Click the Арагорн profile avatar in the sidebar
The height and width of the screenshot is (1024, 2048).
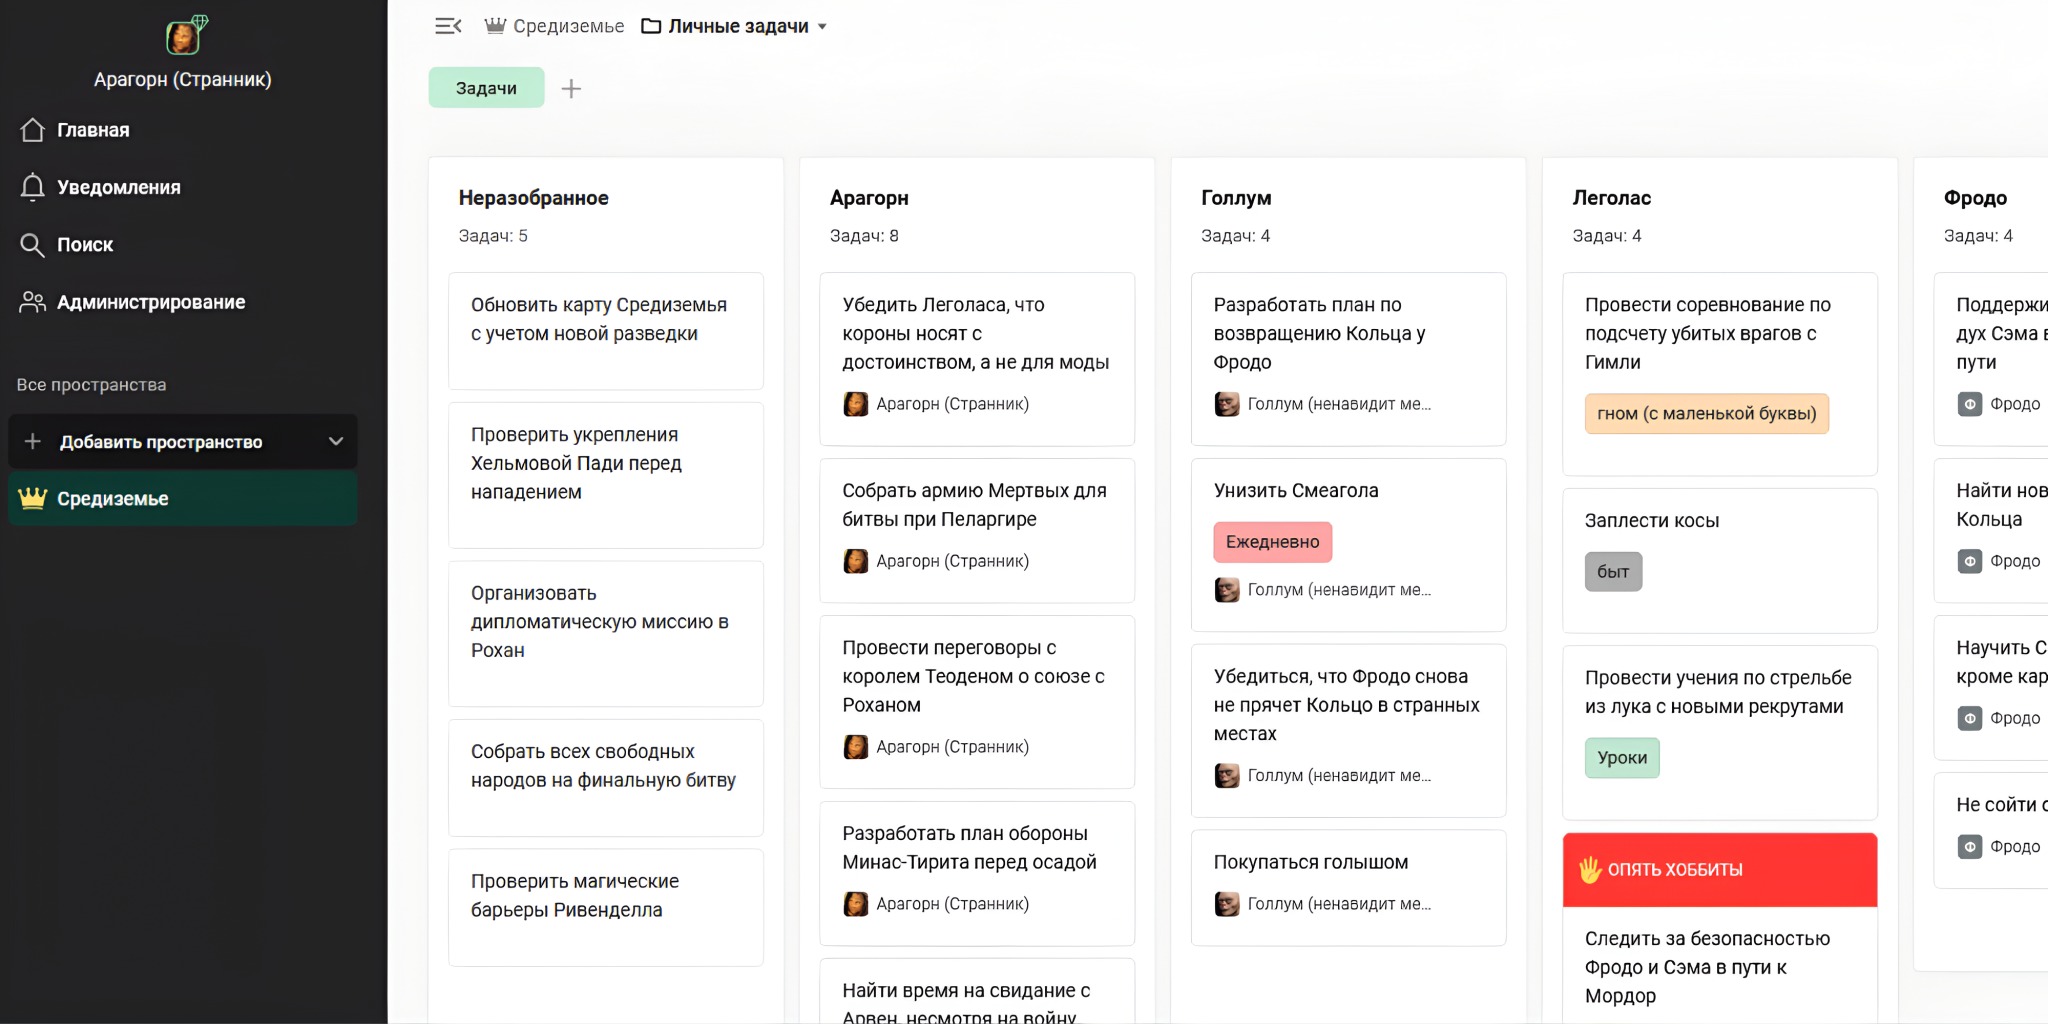[184, 37]
